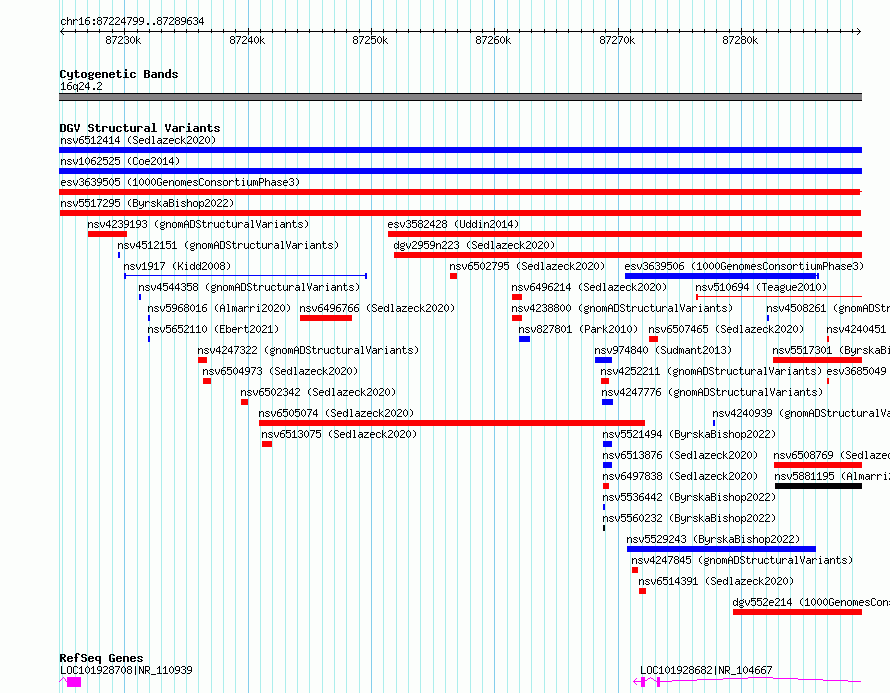Click the nsv6497838 (Sedlazeck2020) label
The width and height of the screenshot is (890, 693).
[680, 476]
